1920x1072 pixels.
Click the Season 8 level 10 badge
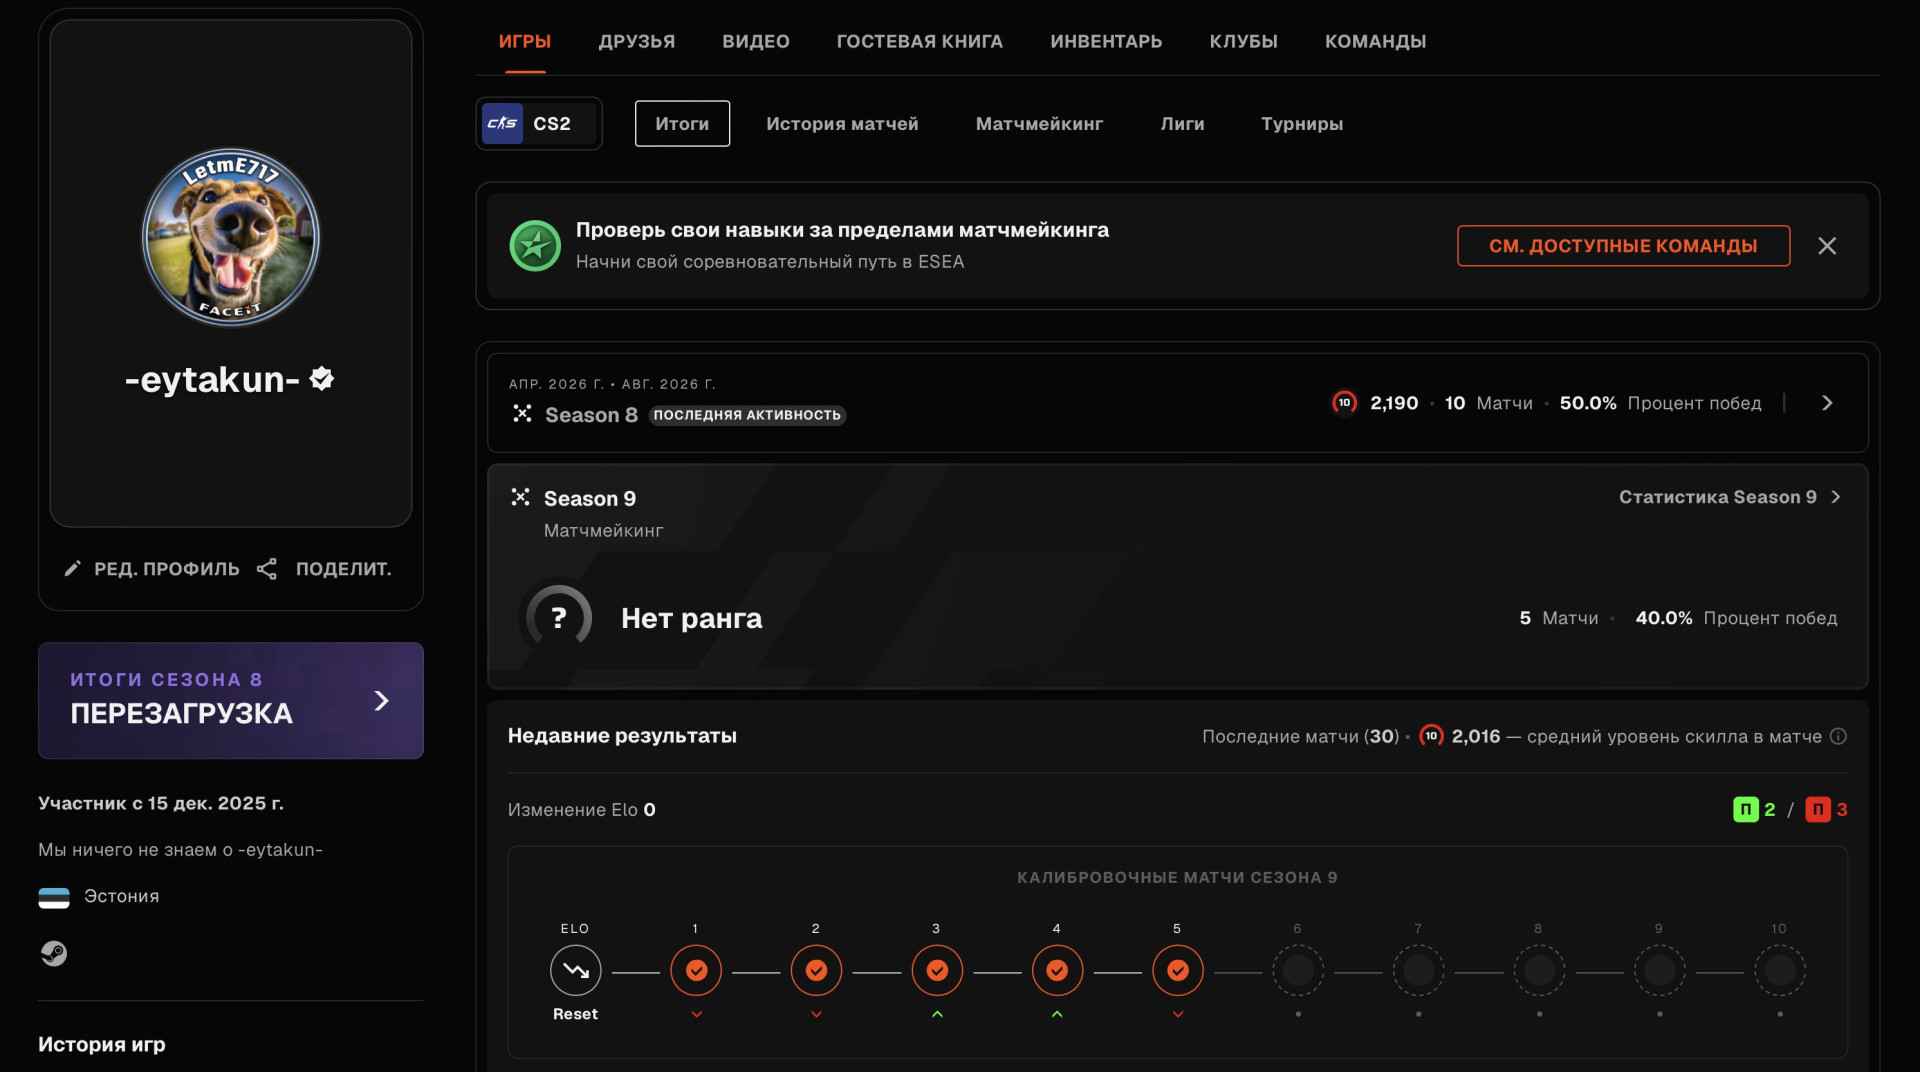(1344, 403)
